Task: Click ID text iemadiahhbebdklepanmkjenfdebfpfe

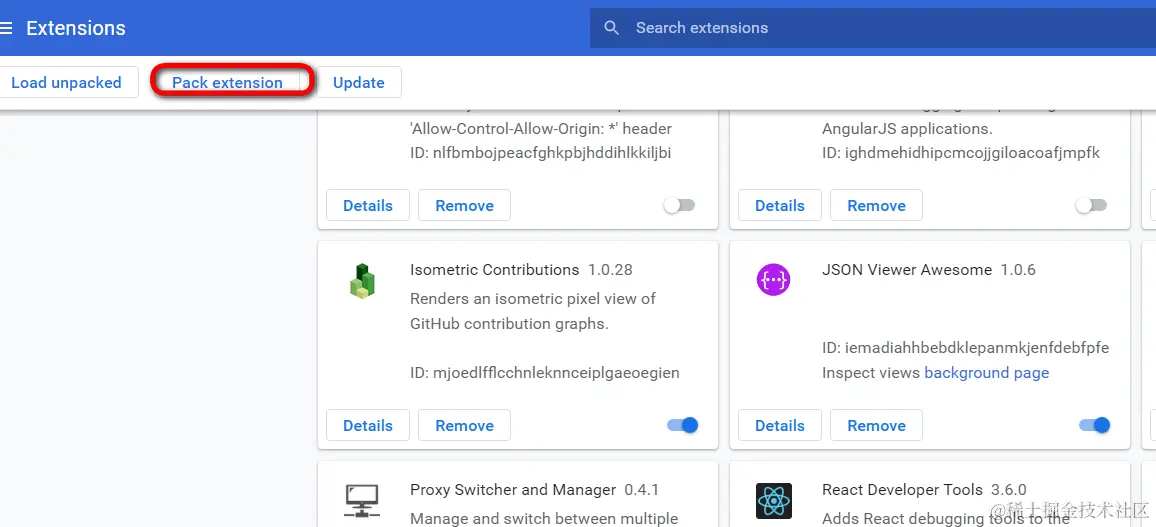Action: click(x=966, y=348)
